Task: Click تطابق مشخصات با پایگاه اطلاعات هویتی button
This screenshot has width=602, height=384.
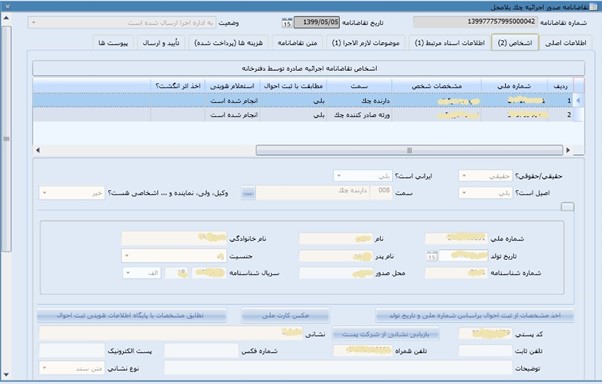Action: (x=132, y=316)
